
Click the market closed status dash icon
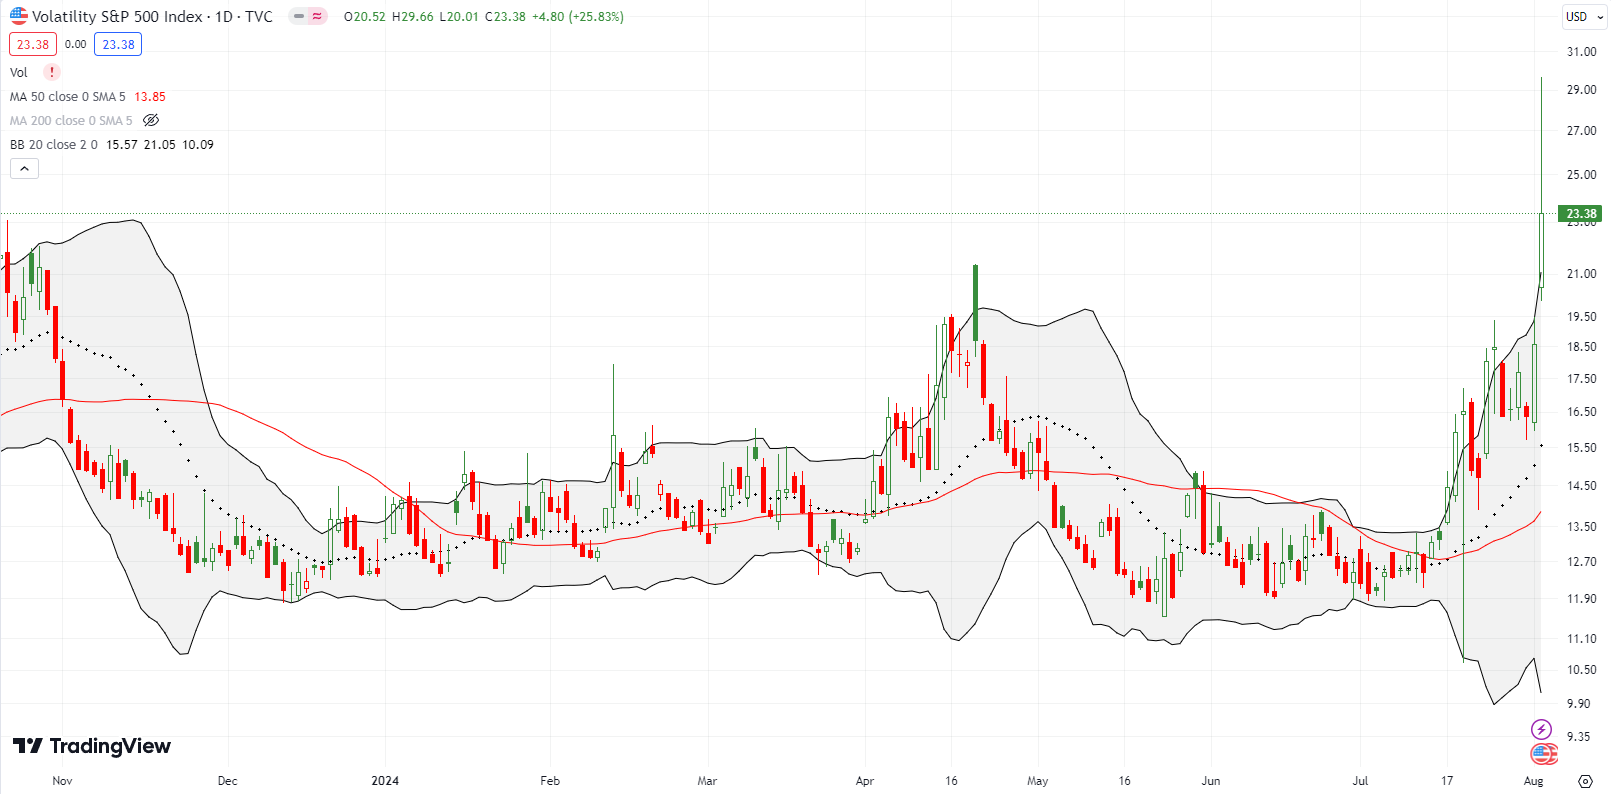(299, 17)
